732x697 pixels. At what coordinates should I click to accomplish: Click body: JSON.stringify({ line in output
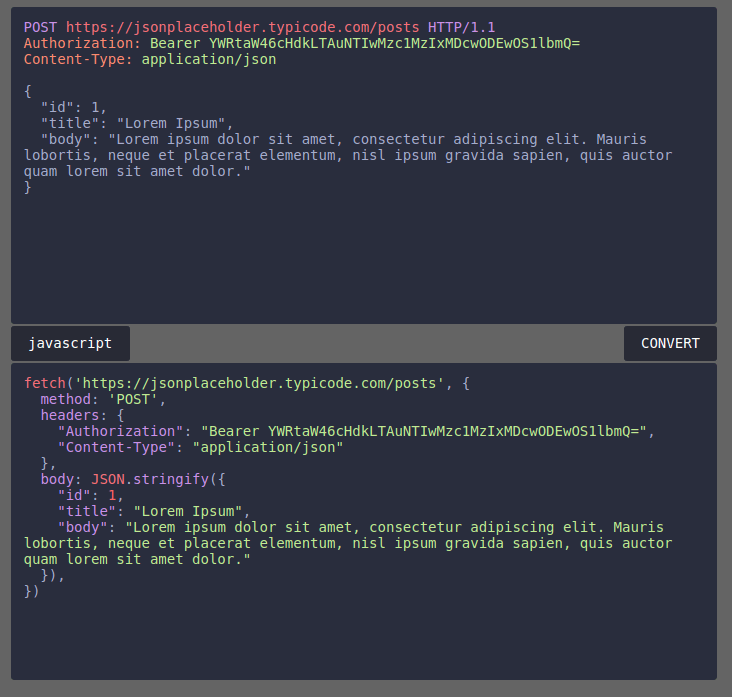point(133,479)
